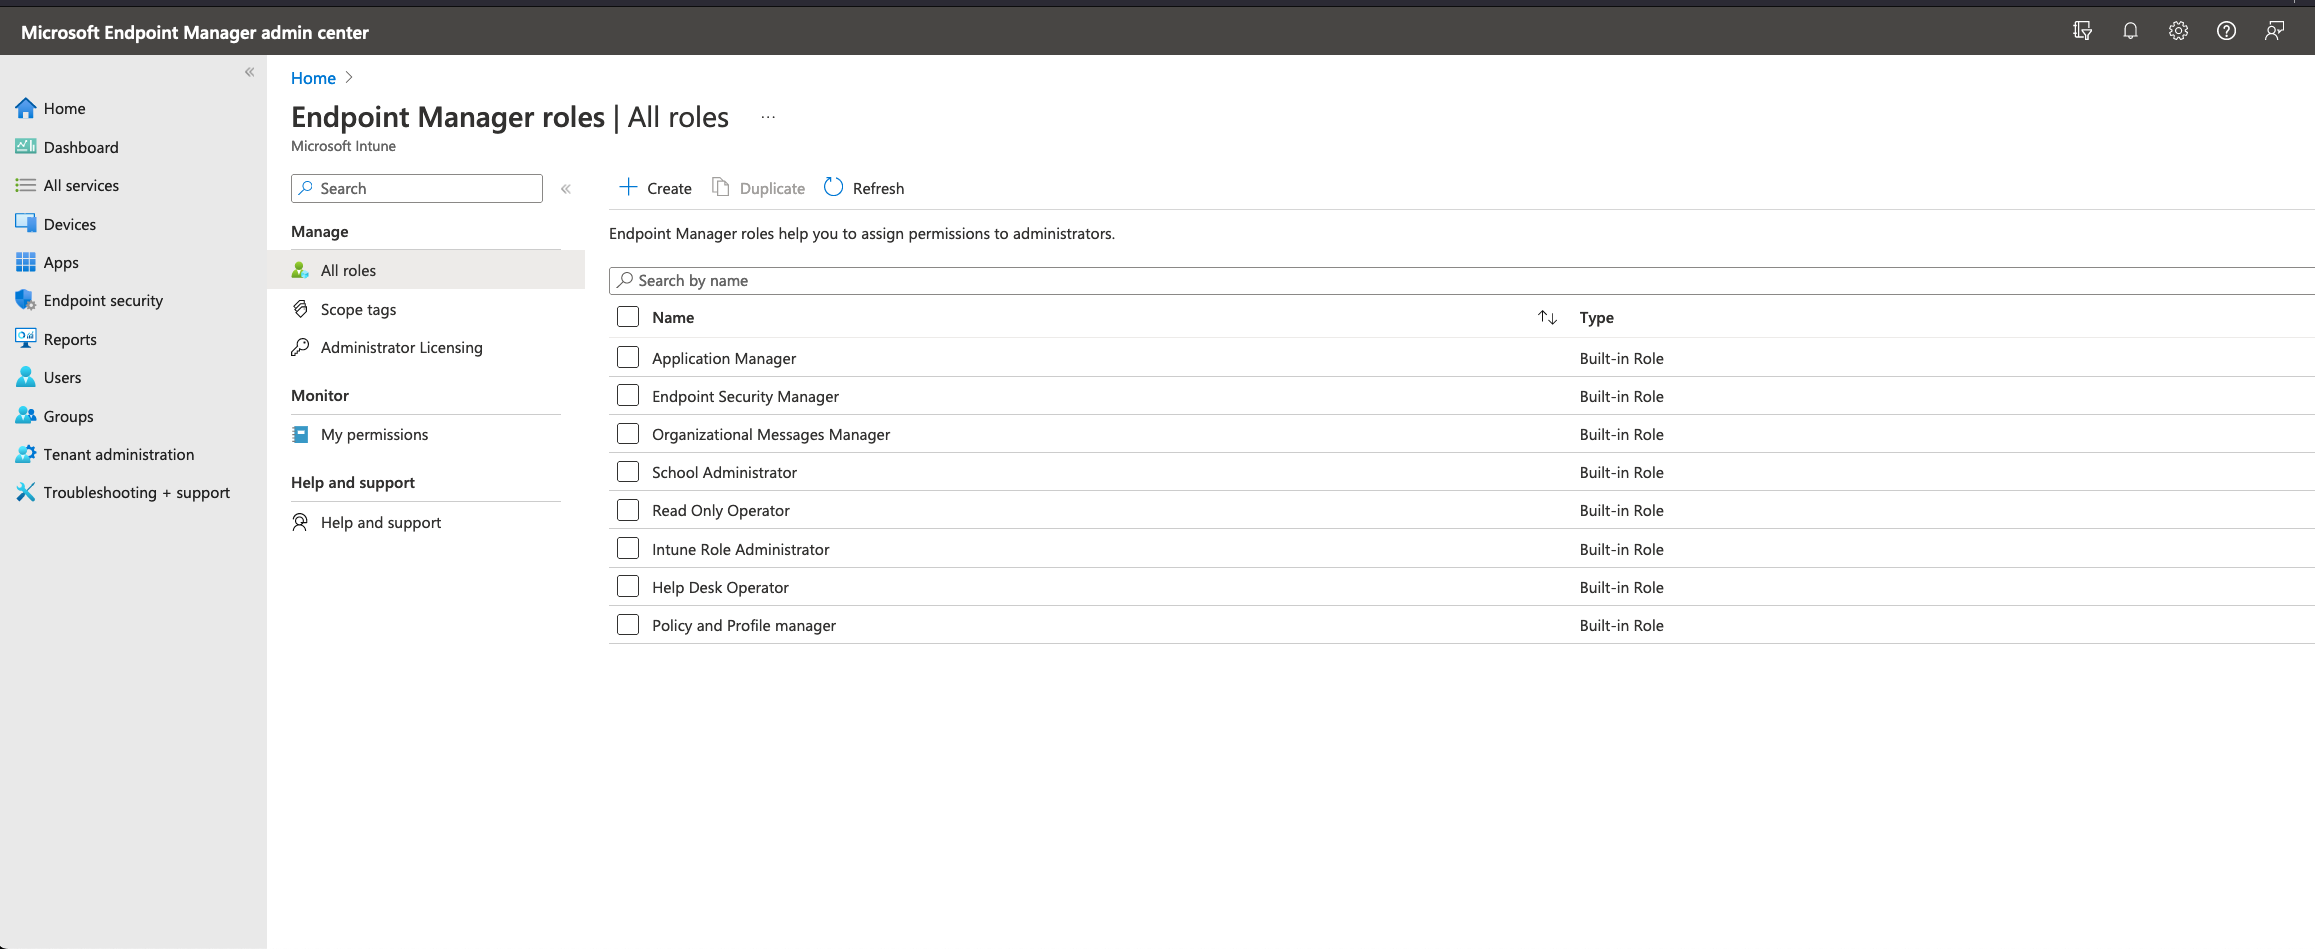Screen dimensions: 2315x949
Task: Open Scope tags menu item
Action: click(358, 310)
